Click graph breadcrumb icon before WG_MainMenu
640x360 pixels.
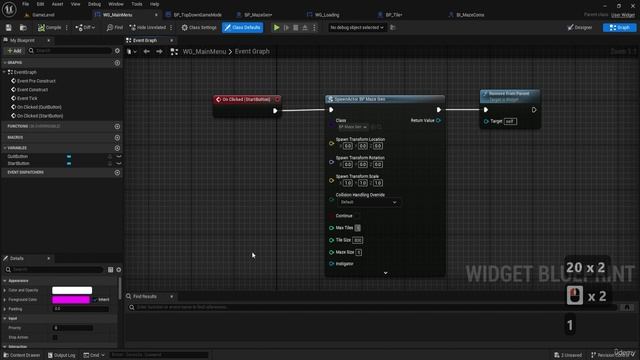(x=174, y=51)
